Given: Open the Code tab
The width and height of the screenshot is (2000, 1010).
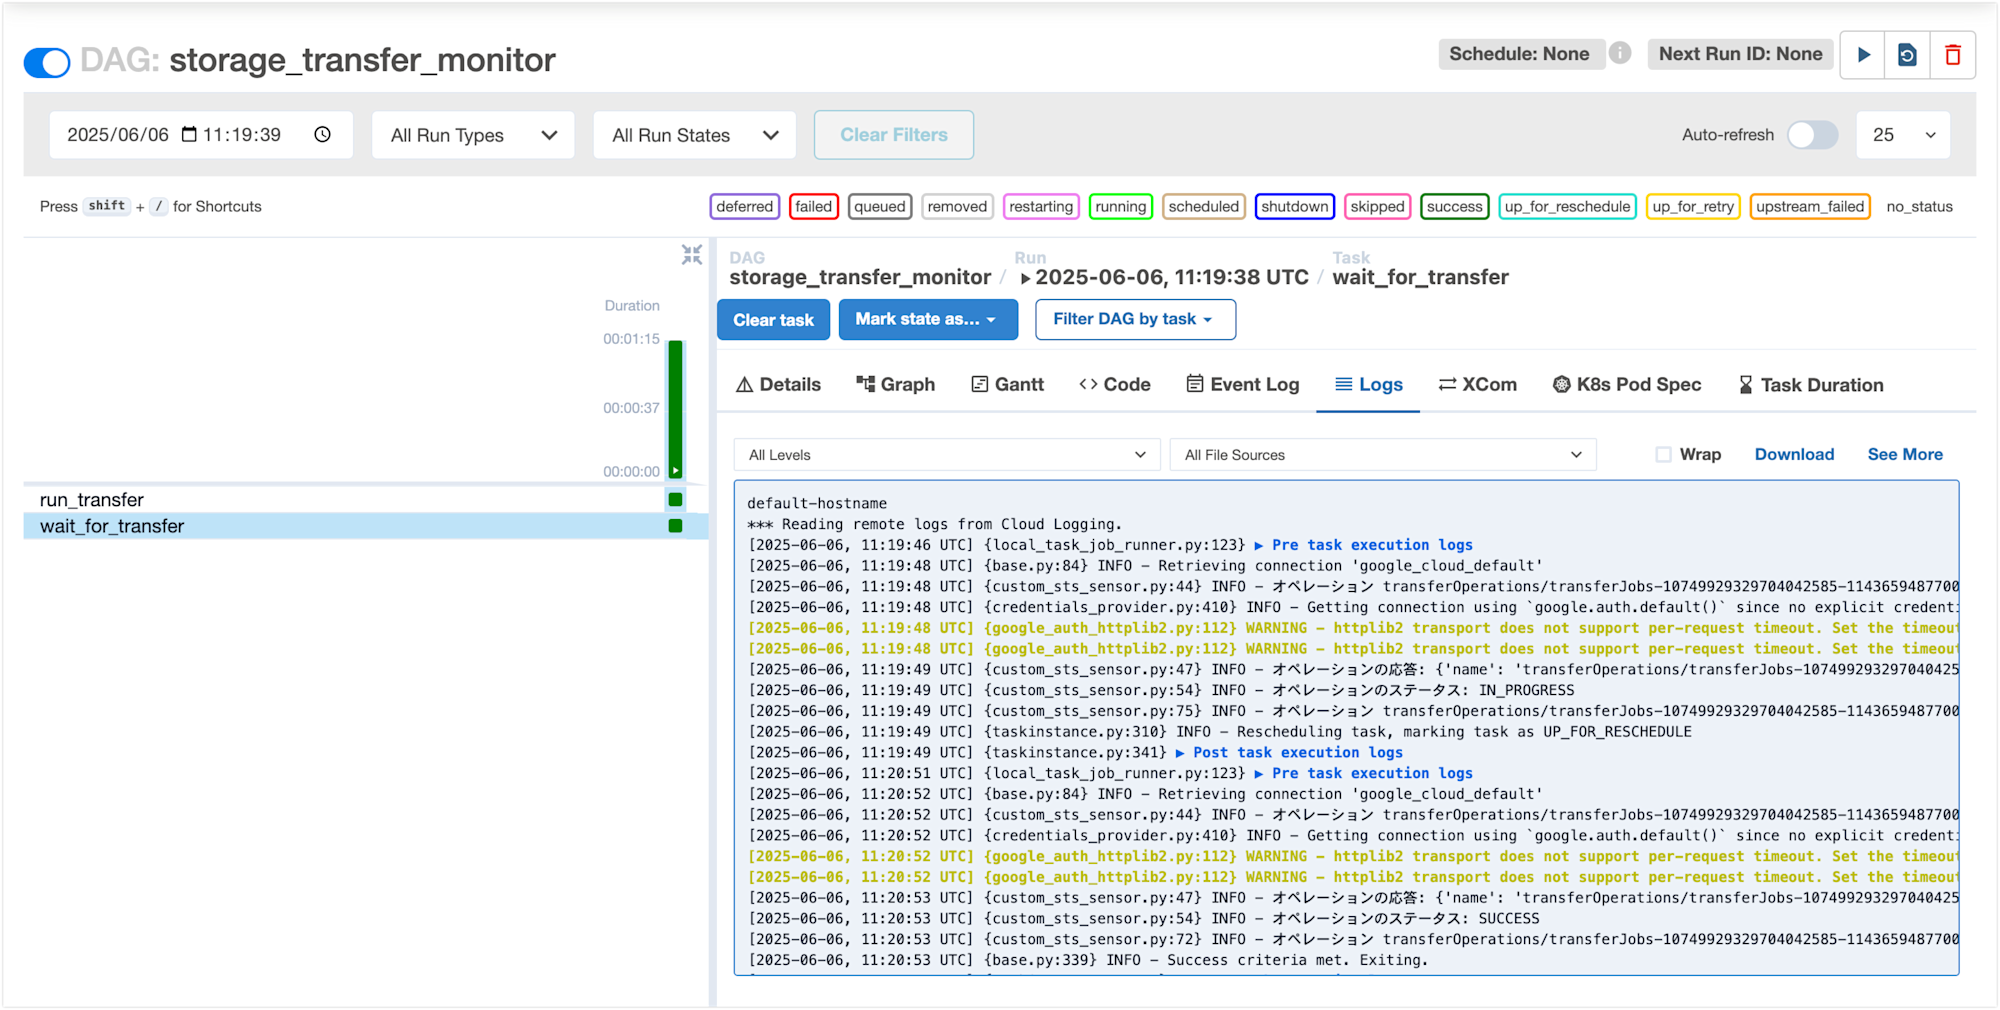Looking at the screenshot, I should [x=1115, y=385].
